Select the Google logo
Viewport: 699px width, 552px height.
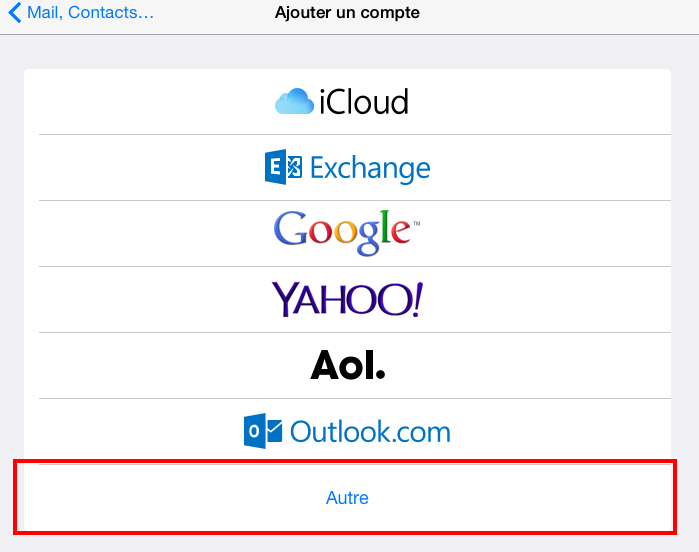point(347,230)
